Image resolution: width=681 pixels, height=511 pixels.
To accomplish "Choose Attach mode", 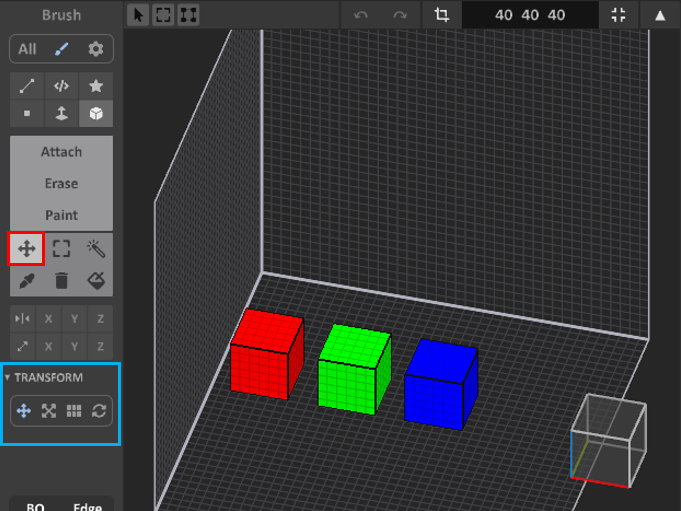I will (61, 152).
